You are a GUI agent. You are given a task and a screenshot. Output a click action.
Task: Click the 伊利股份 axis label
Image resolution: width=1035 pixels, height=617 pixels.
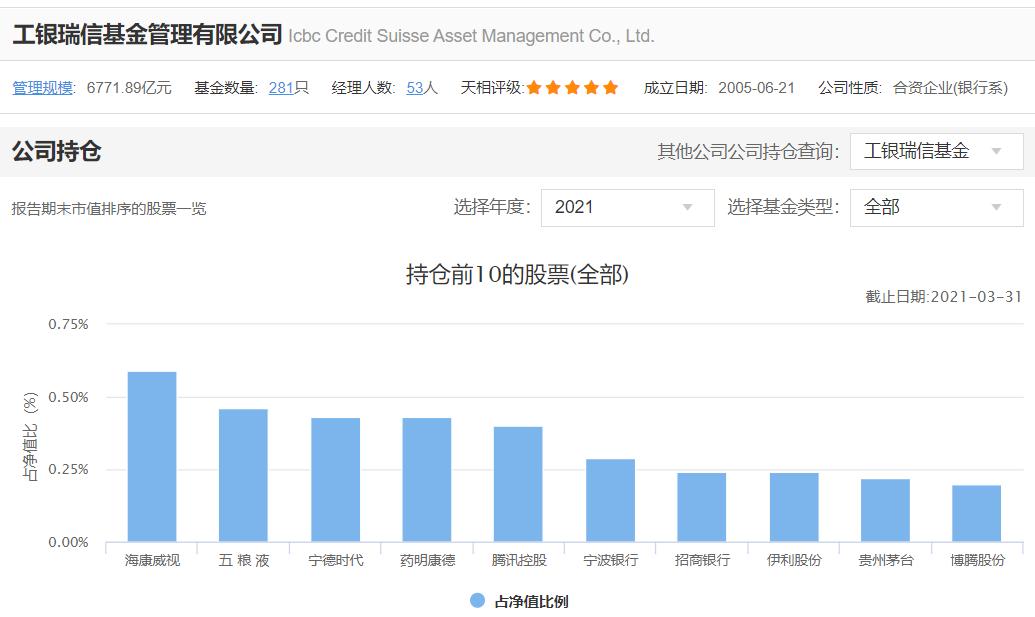tap(794, 560)
